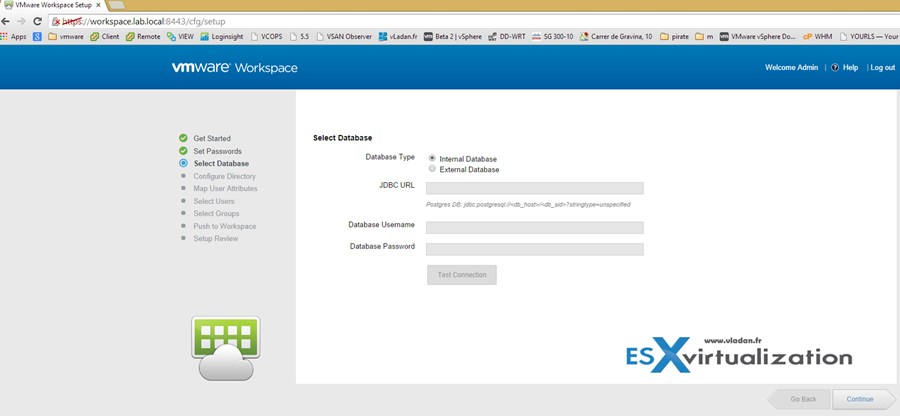Open the Remote bookmark
The image size is (900, 416).
(x=143, y=36)
